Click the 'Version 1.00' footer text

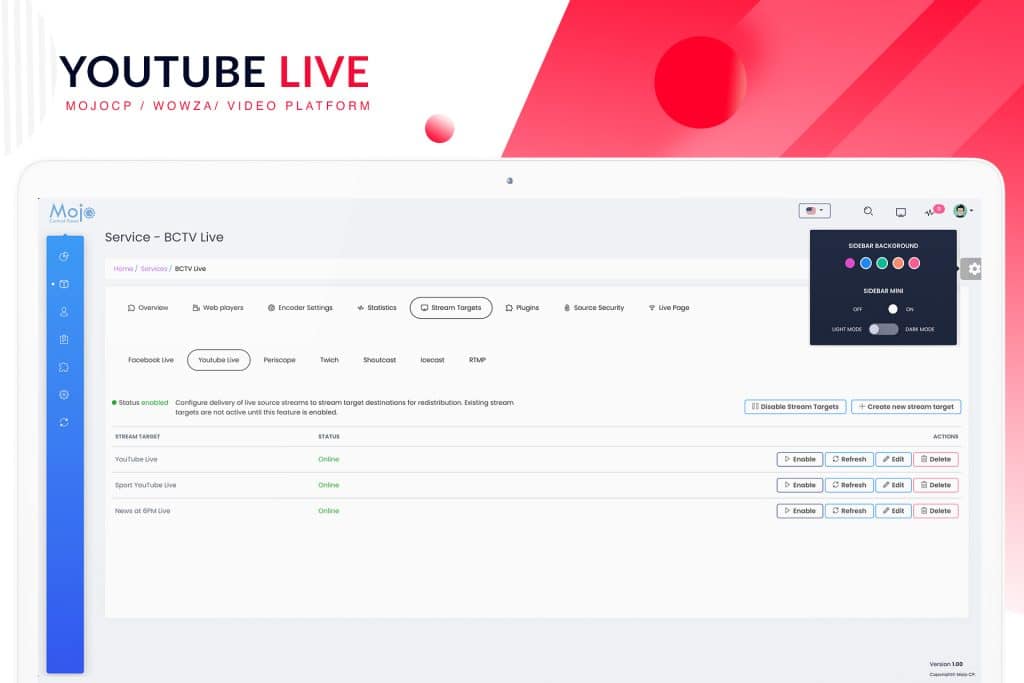[946, 664]
